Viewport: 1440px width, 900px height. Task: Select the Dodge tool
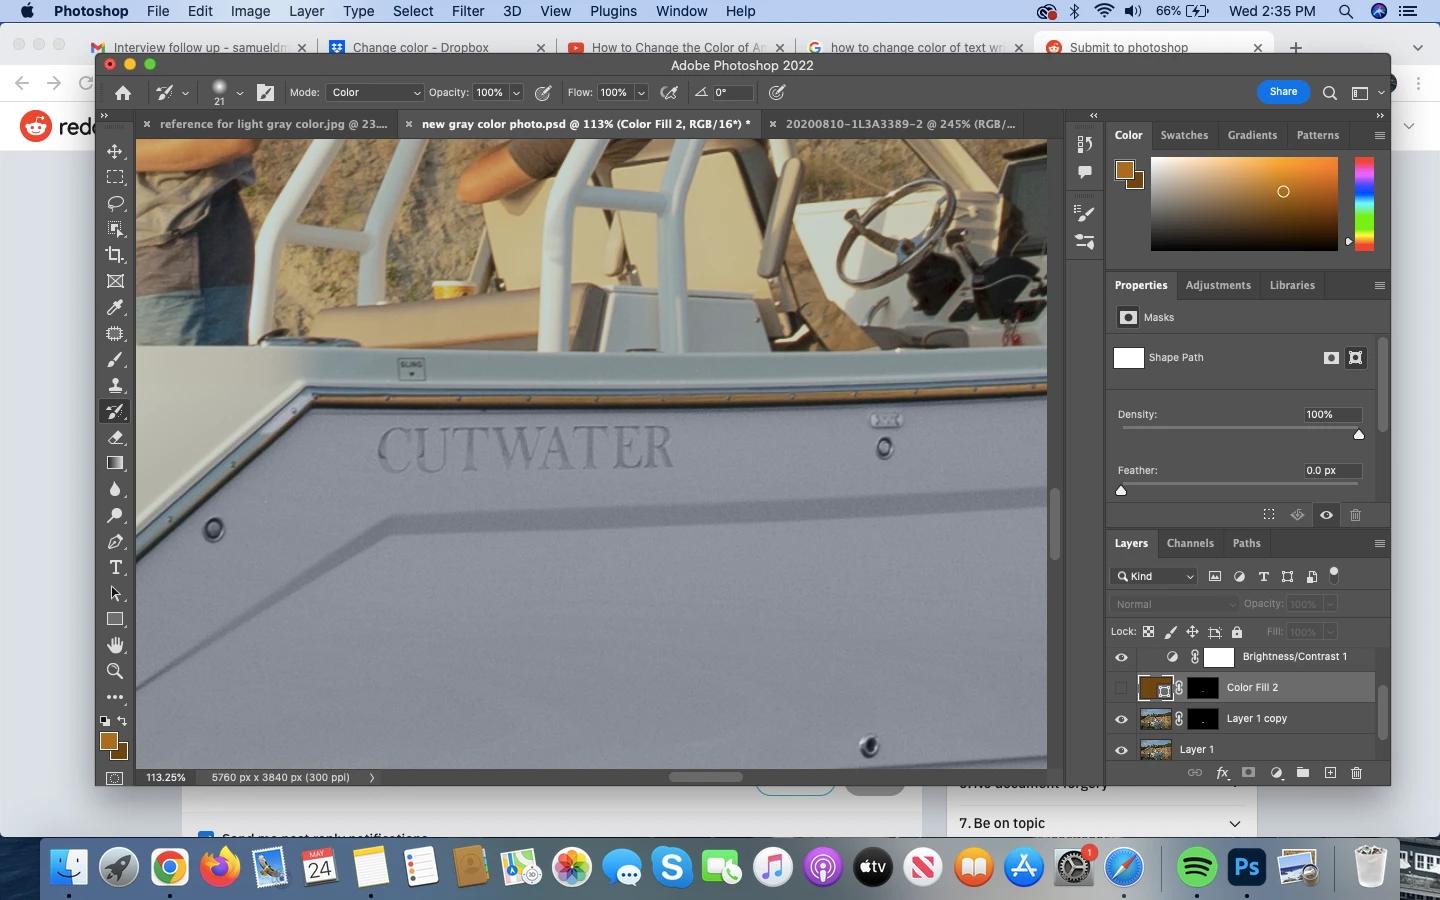click(115, 516)
